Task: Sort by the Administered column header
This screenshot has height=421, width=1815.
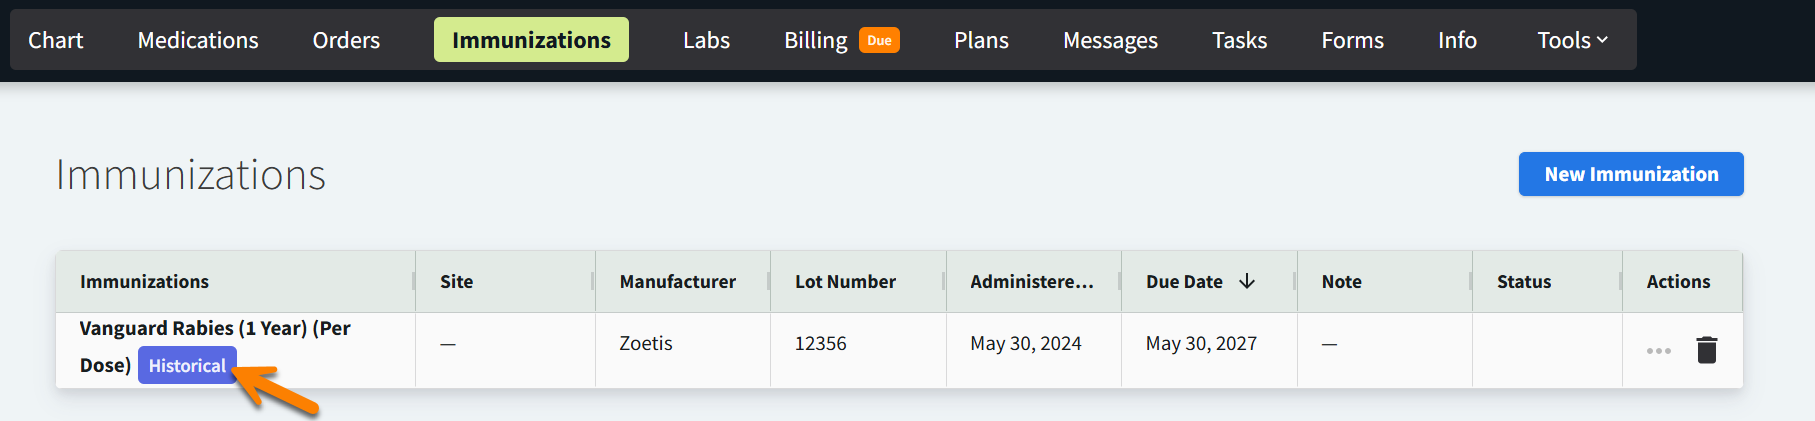Action: 1031,282
